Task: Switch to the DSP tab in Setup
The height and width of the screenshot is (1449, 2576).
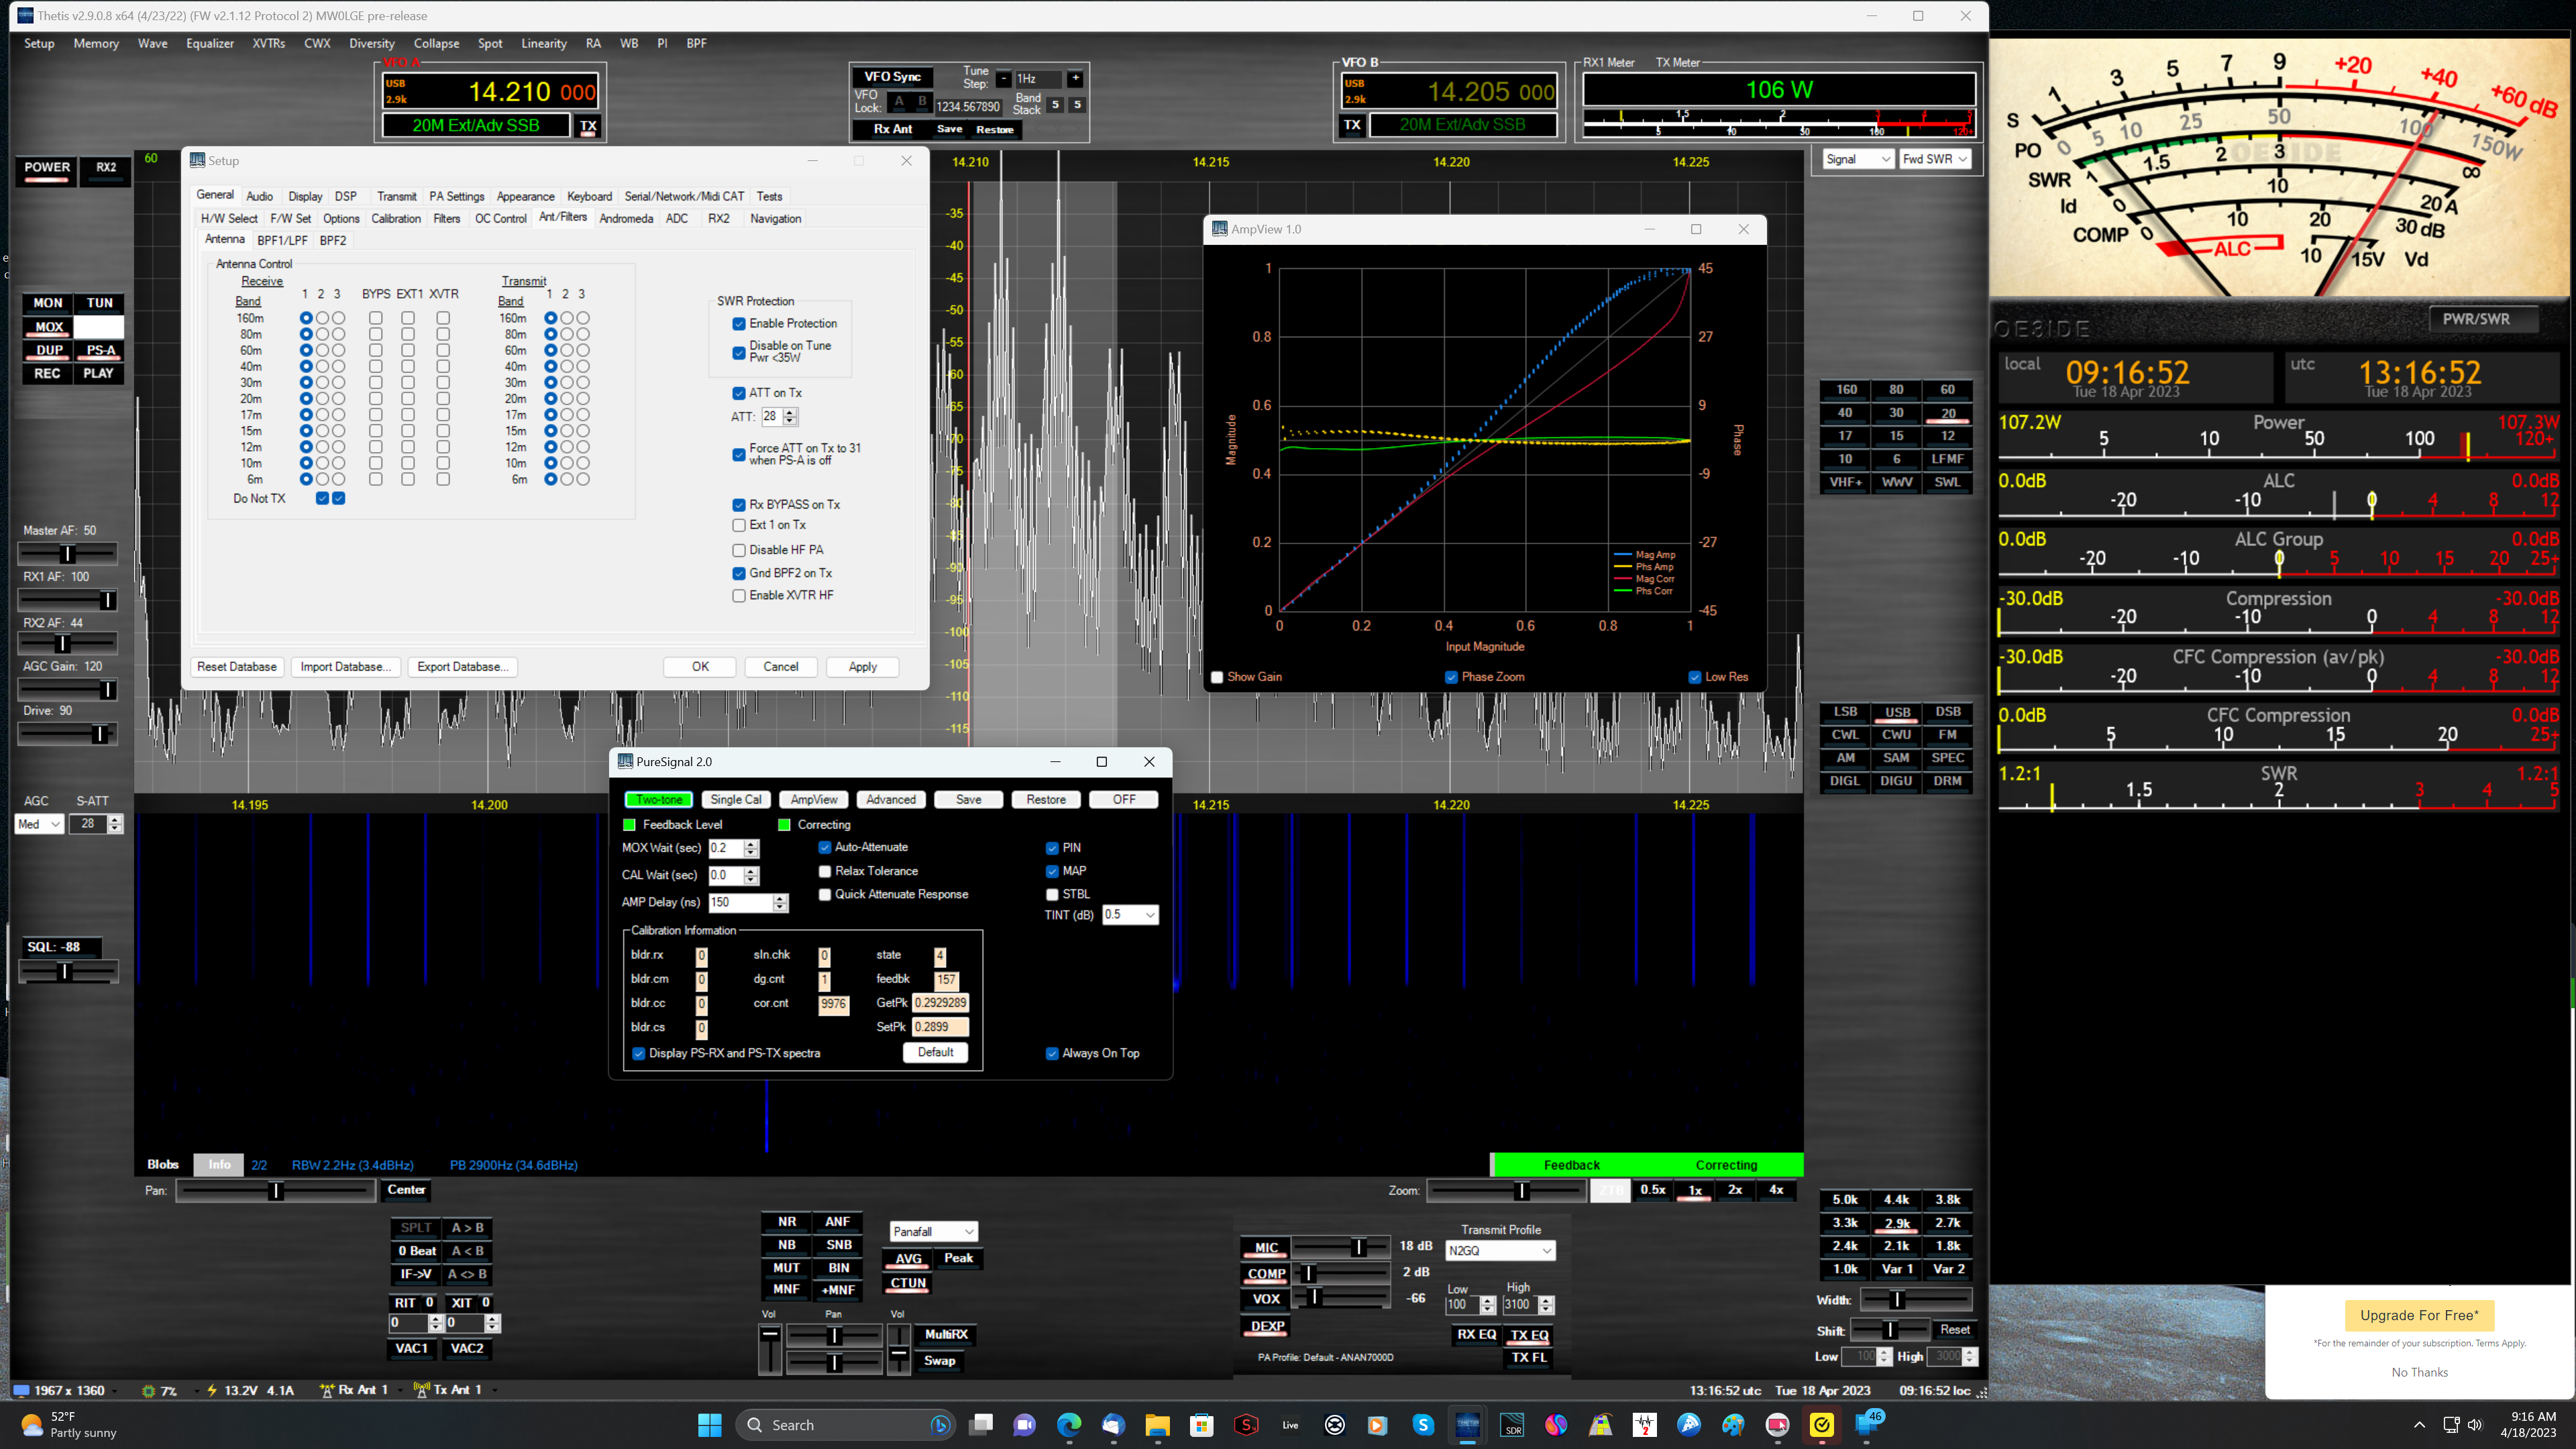Action: (x=346, y=197)
